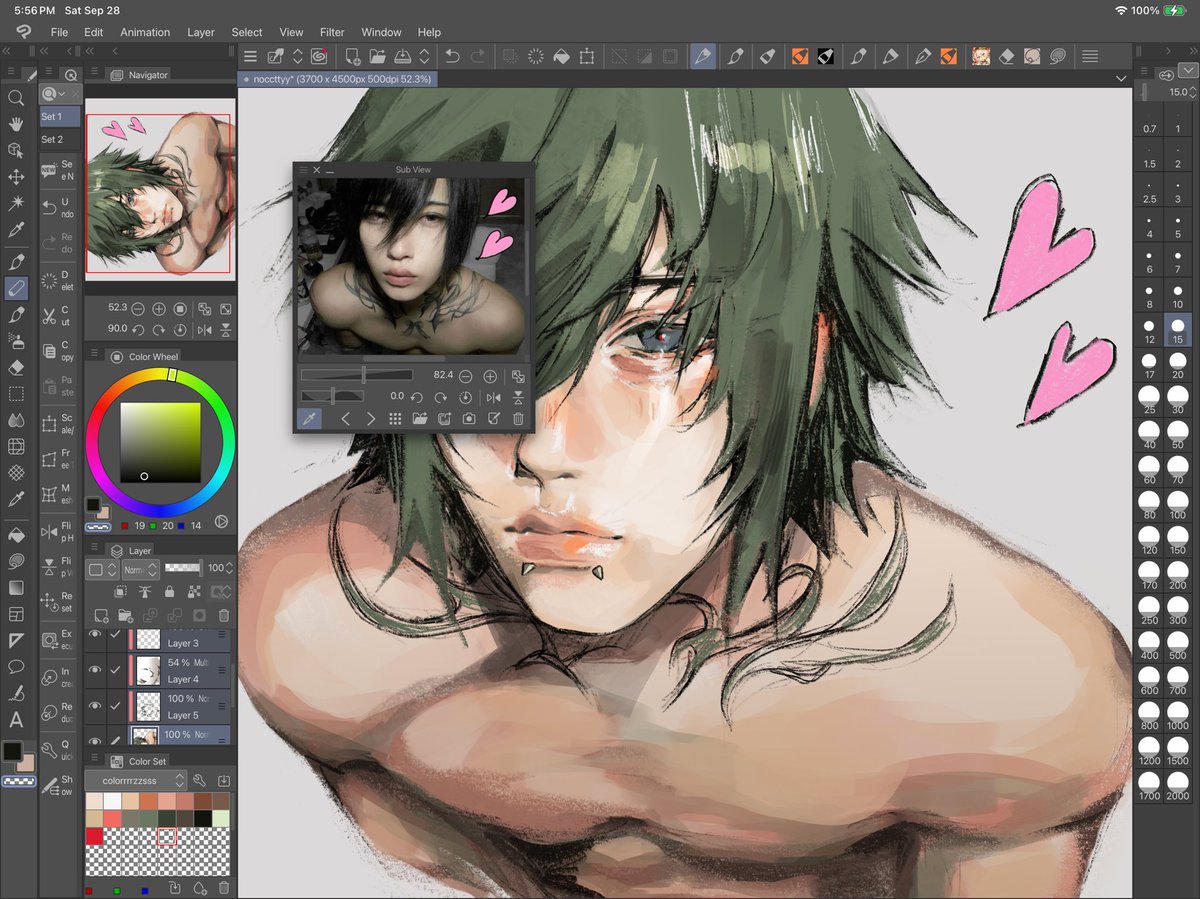Open brush size value stepper 15.0

point(1193,92)
